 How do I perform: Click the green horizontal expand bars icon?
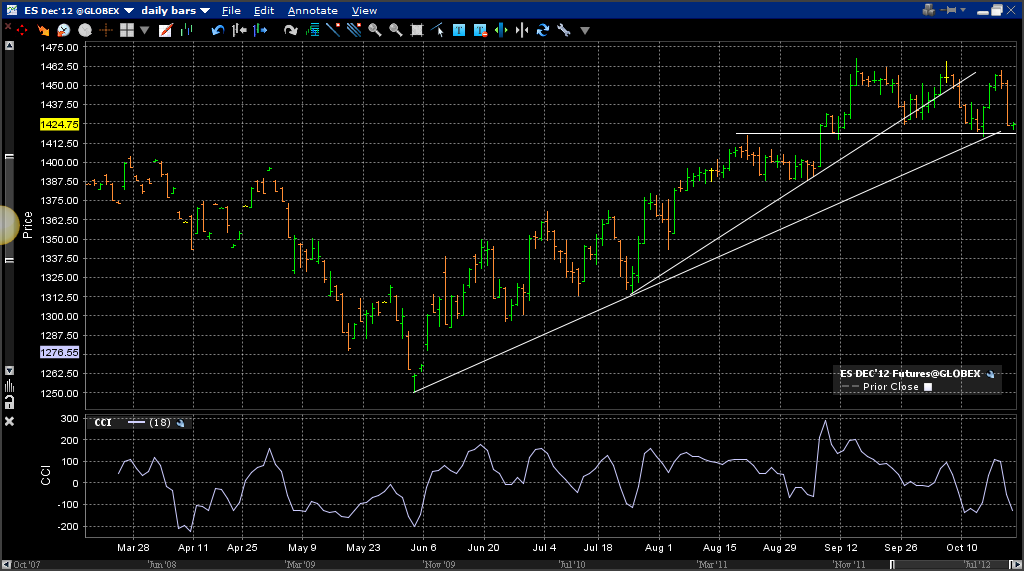click(501, 30)
